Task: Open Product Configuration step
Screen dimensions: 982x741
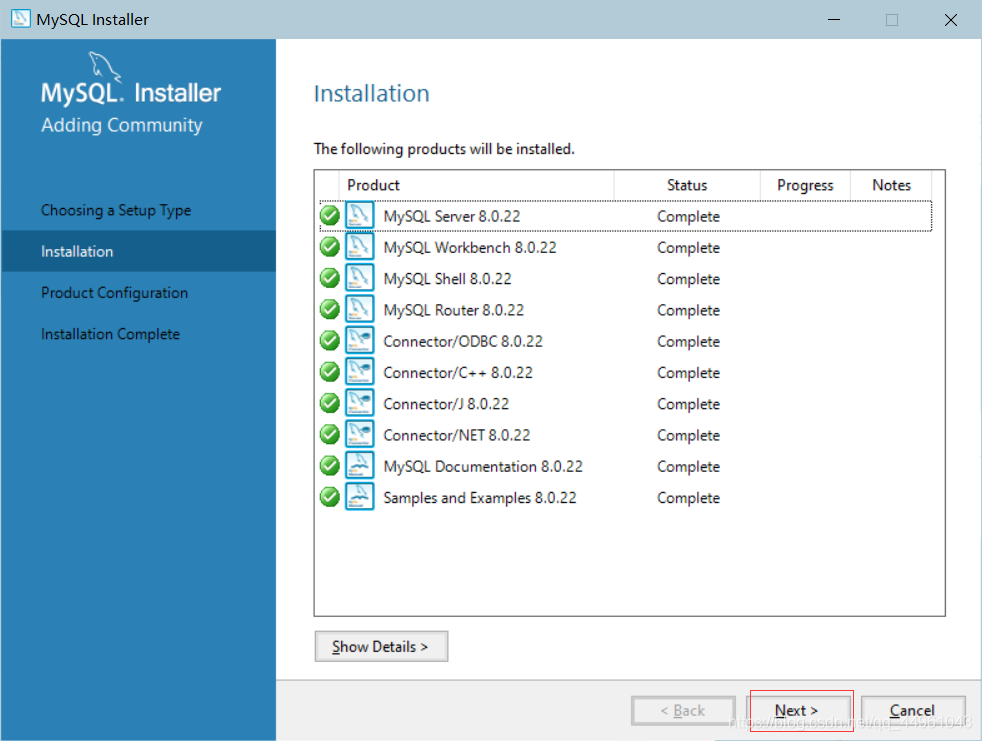Action: coord(115,293)
